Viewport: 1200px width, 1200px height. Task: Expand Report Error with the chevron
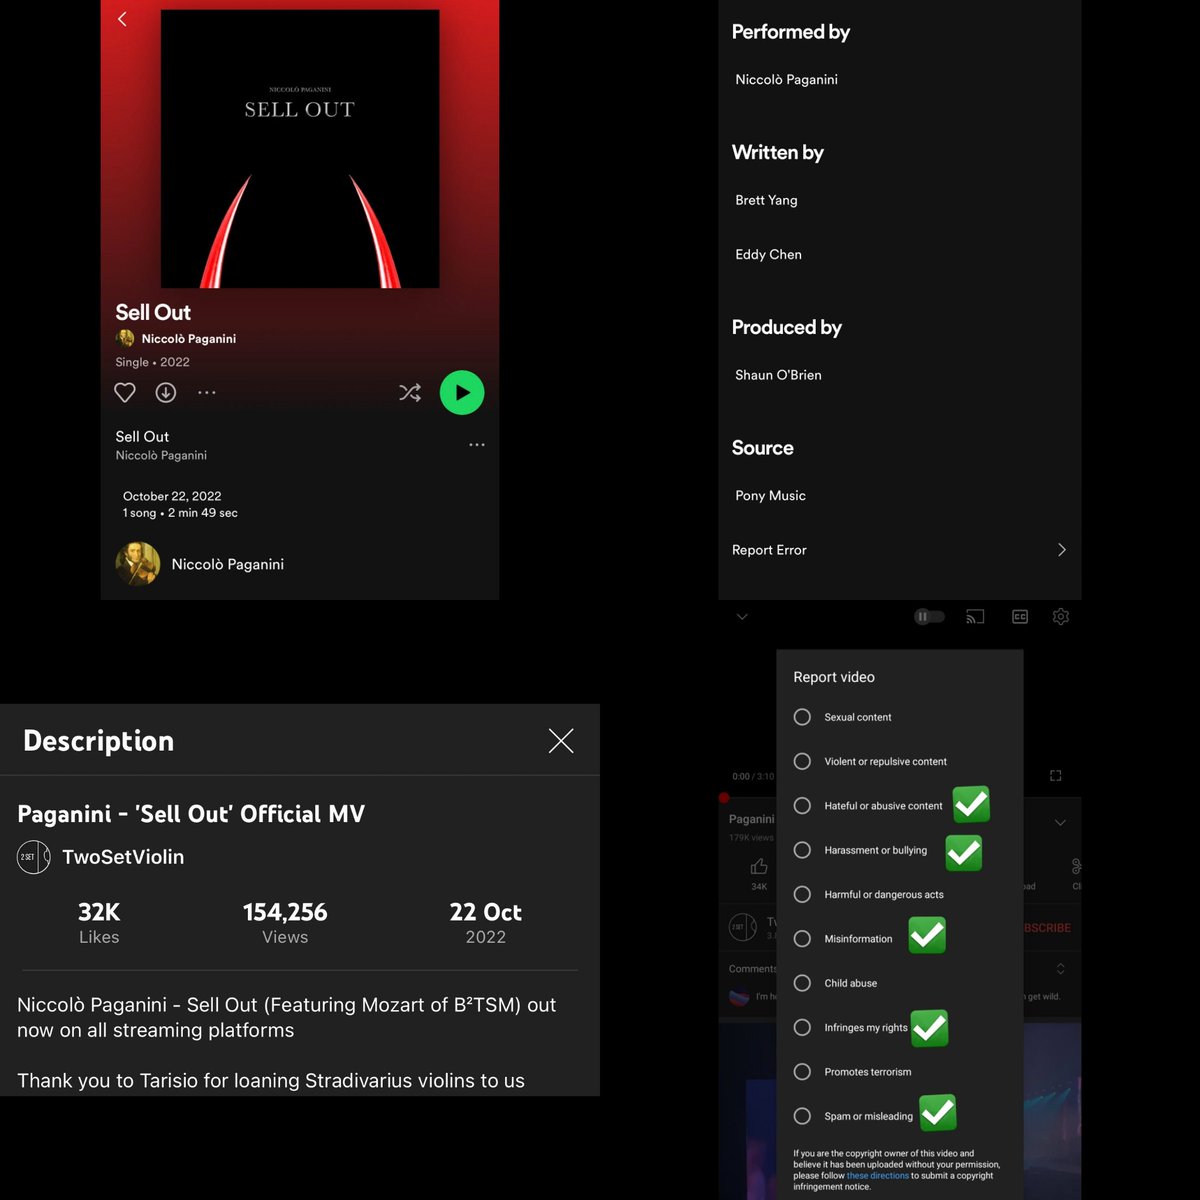(1062, 550)
